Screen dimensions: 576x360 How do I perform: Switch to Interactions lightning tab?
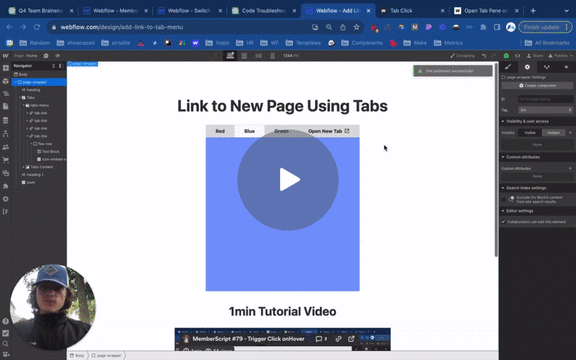pos(566,67)
